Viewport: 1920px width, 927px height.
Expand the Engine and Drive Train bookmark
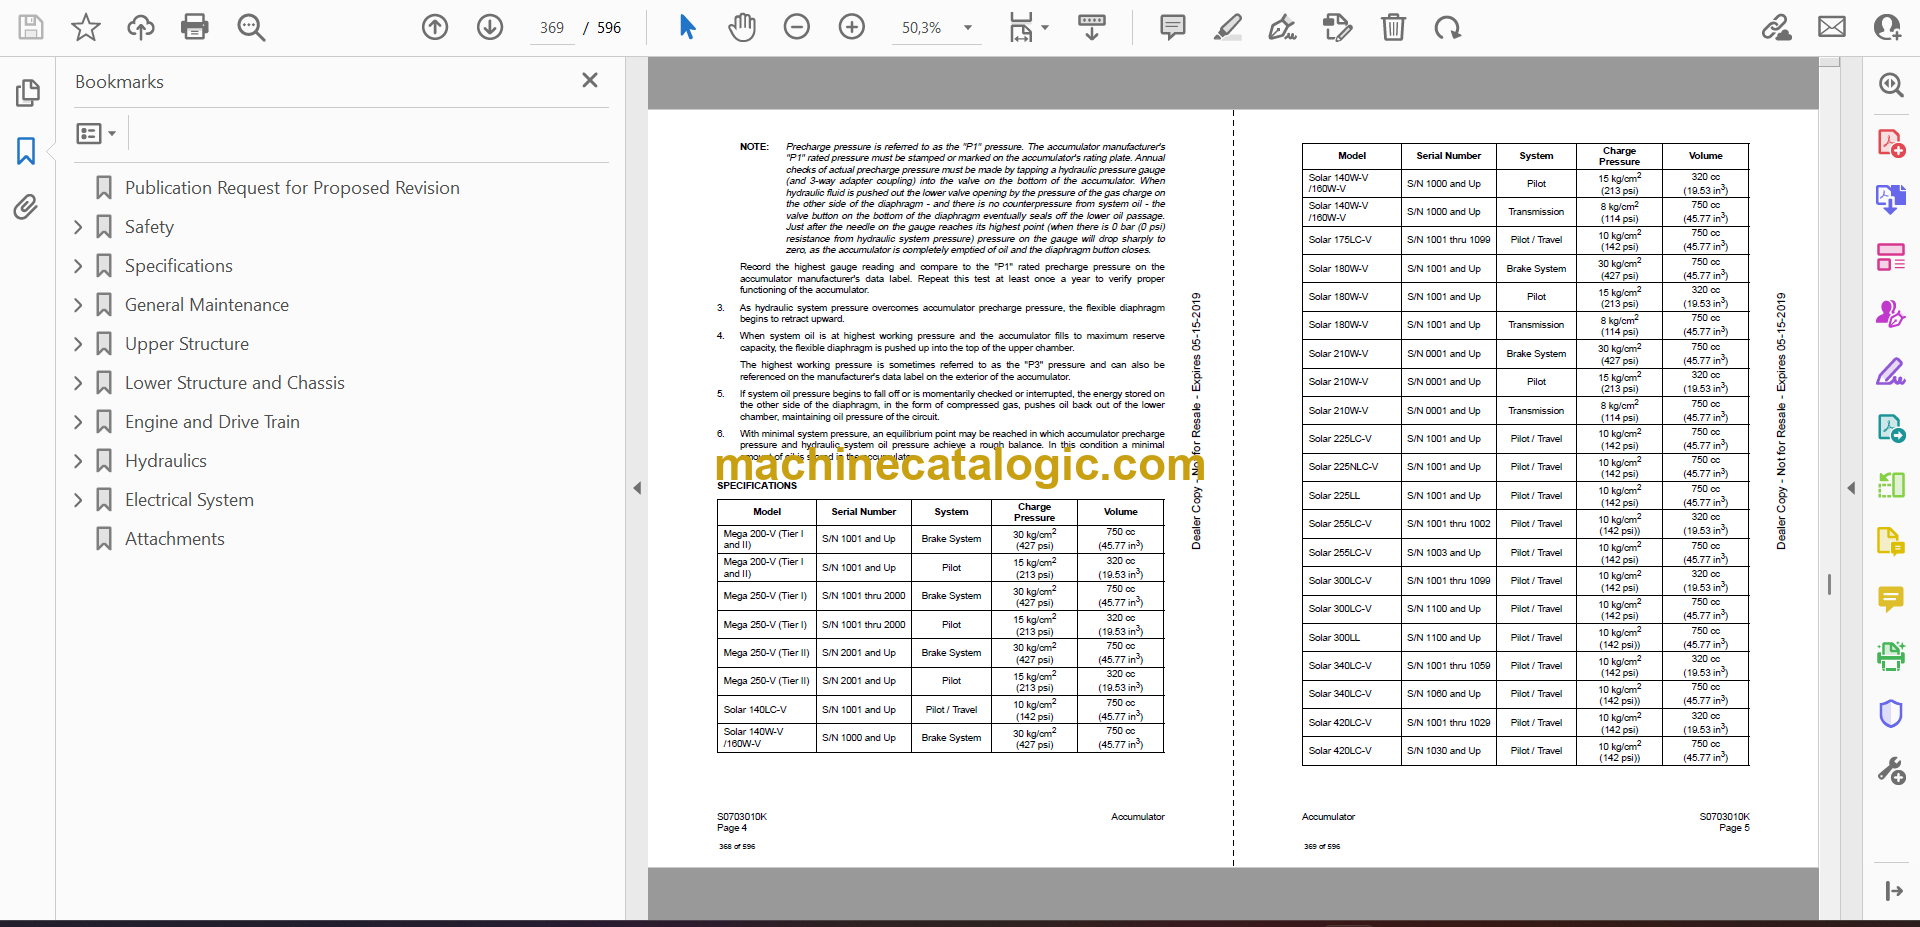click(x=78, y=422)
